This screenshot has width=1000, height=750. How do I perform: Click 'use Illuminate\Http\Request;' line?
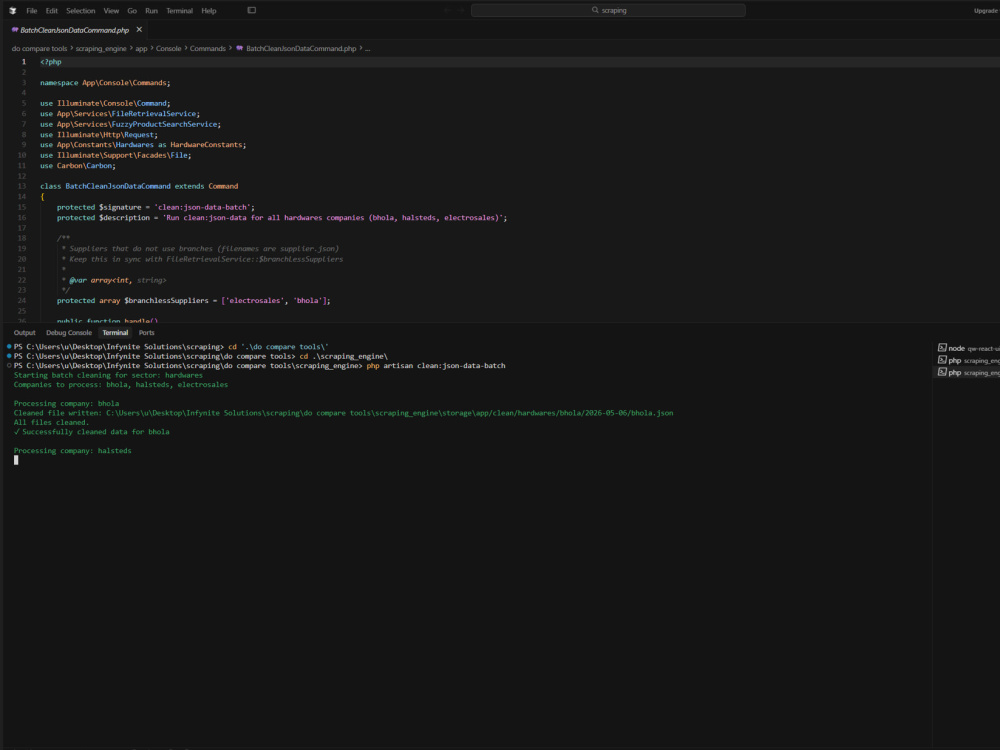tap(99, 135)
